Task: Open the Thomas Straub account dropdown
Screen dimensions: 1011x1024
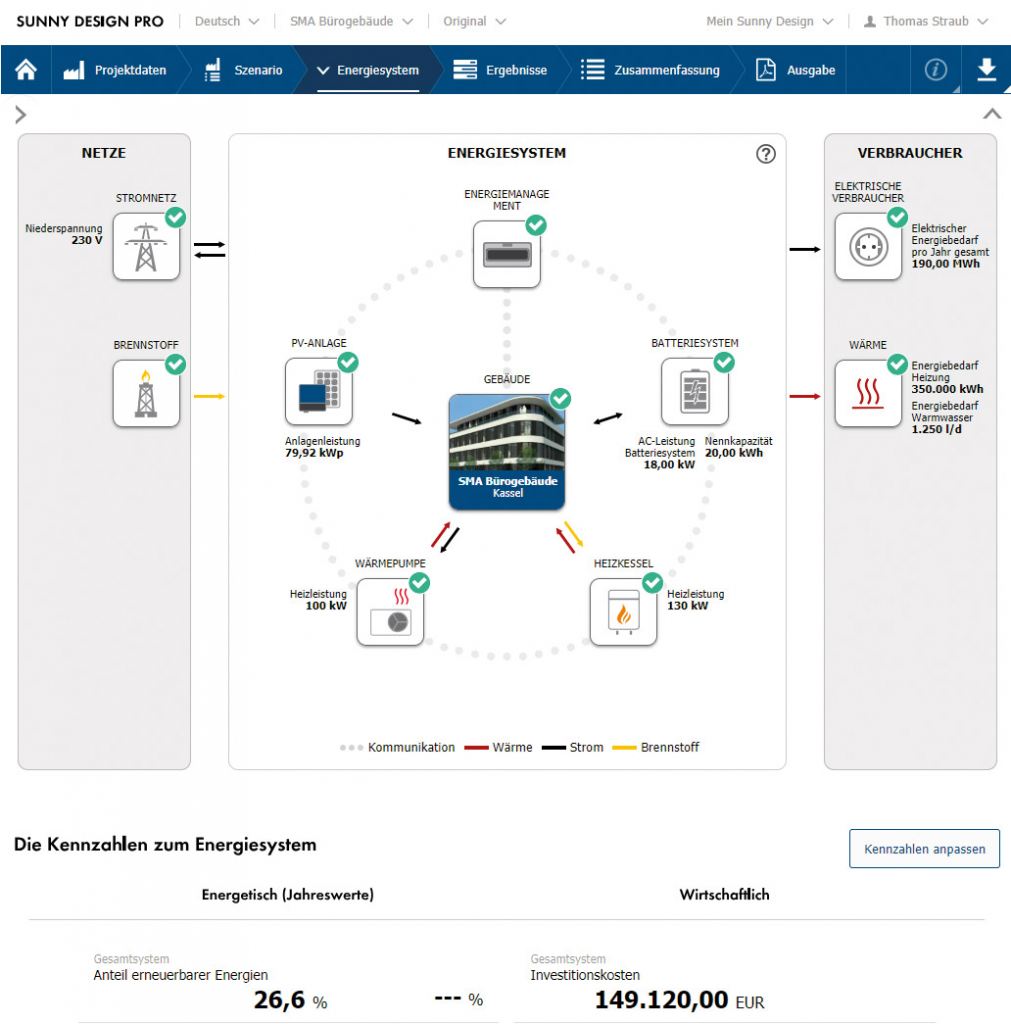Action: tap(935, 22)
